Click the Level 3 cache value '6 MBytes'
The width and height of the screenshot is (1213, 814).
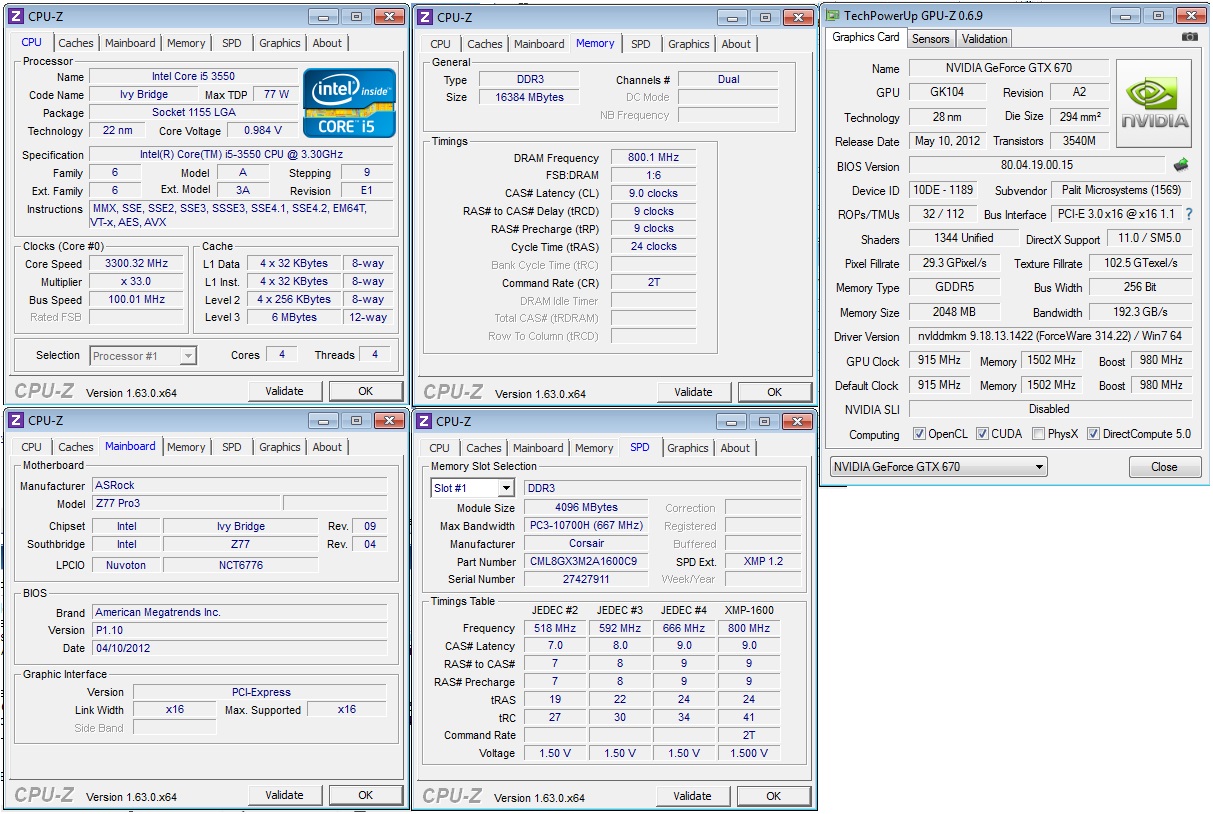click(293, 318)
